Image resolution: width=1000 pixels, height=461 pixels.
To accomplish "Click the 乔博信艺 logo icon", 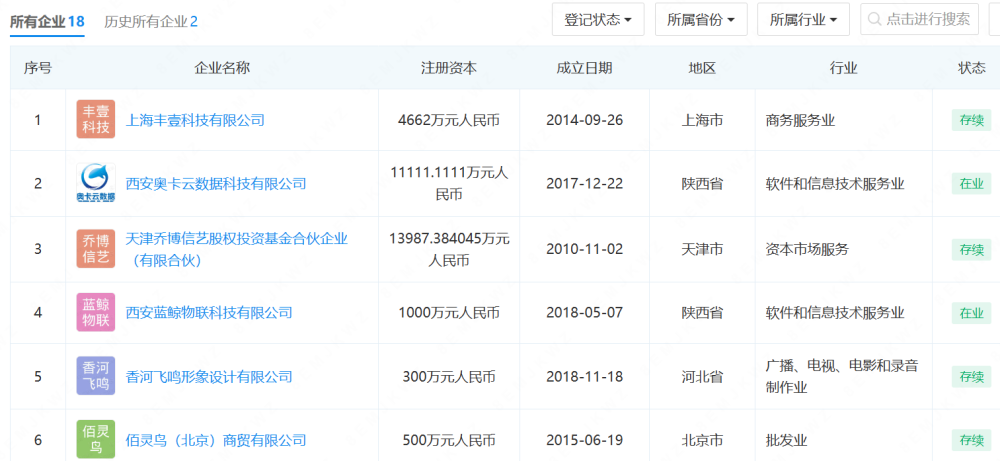I will tap(96, 249).
